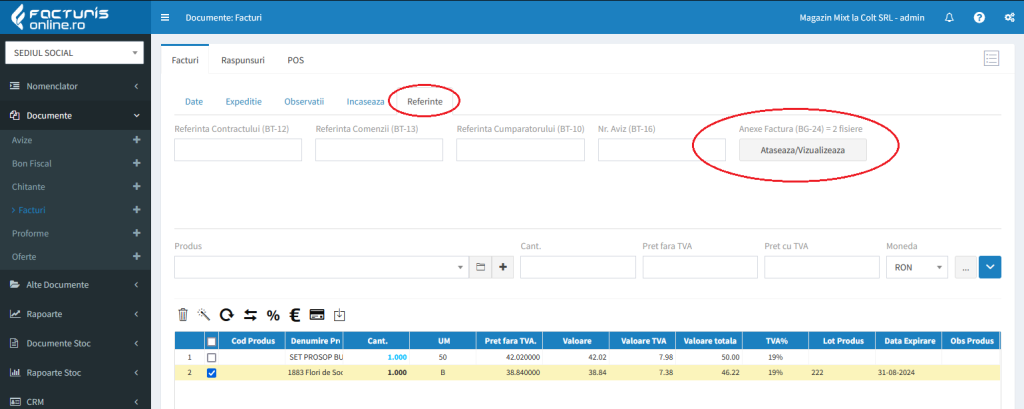Collapse the Documente sidebar menu
This screenshot has height=409, width=1024.
[76, 116]
